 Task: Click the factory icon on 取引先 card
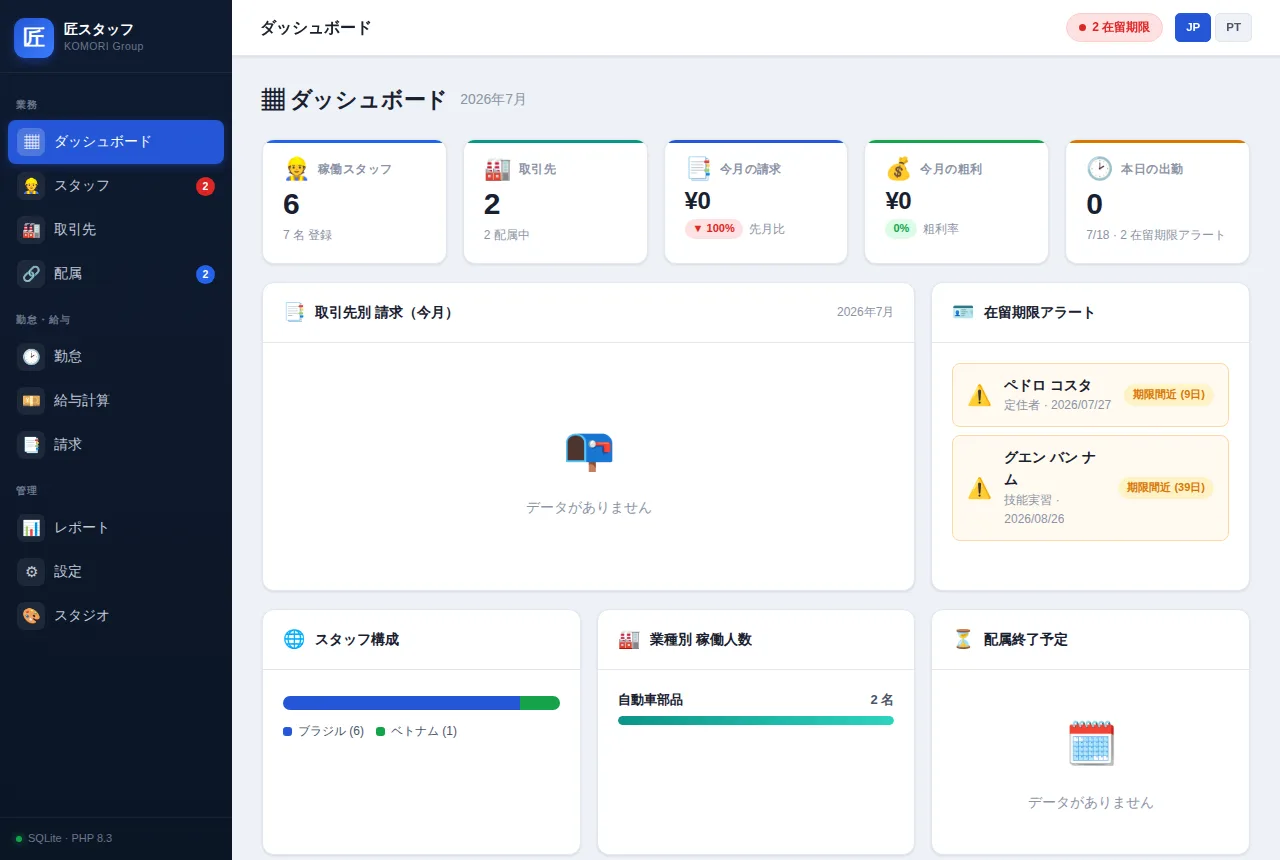497,169
